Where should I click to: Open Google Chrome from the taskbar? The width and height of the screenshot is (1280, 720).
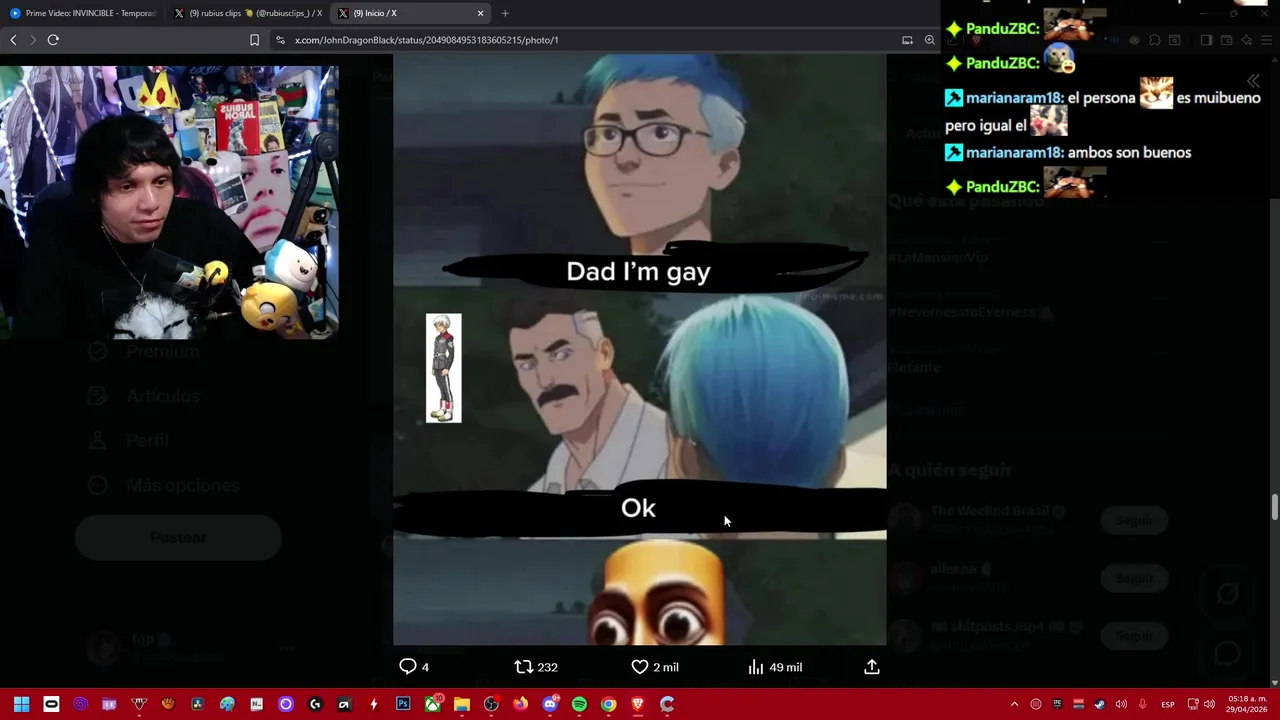click(608, 704)
